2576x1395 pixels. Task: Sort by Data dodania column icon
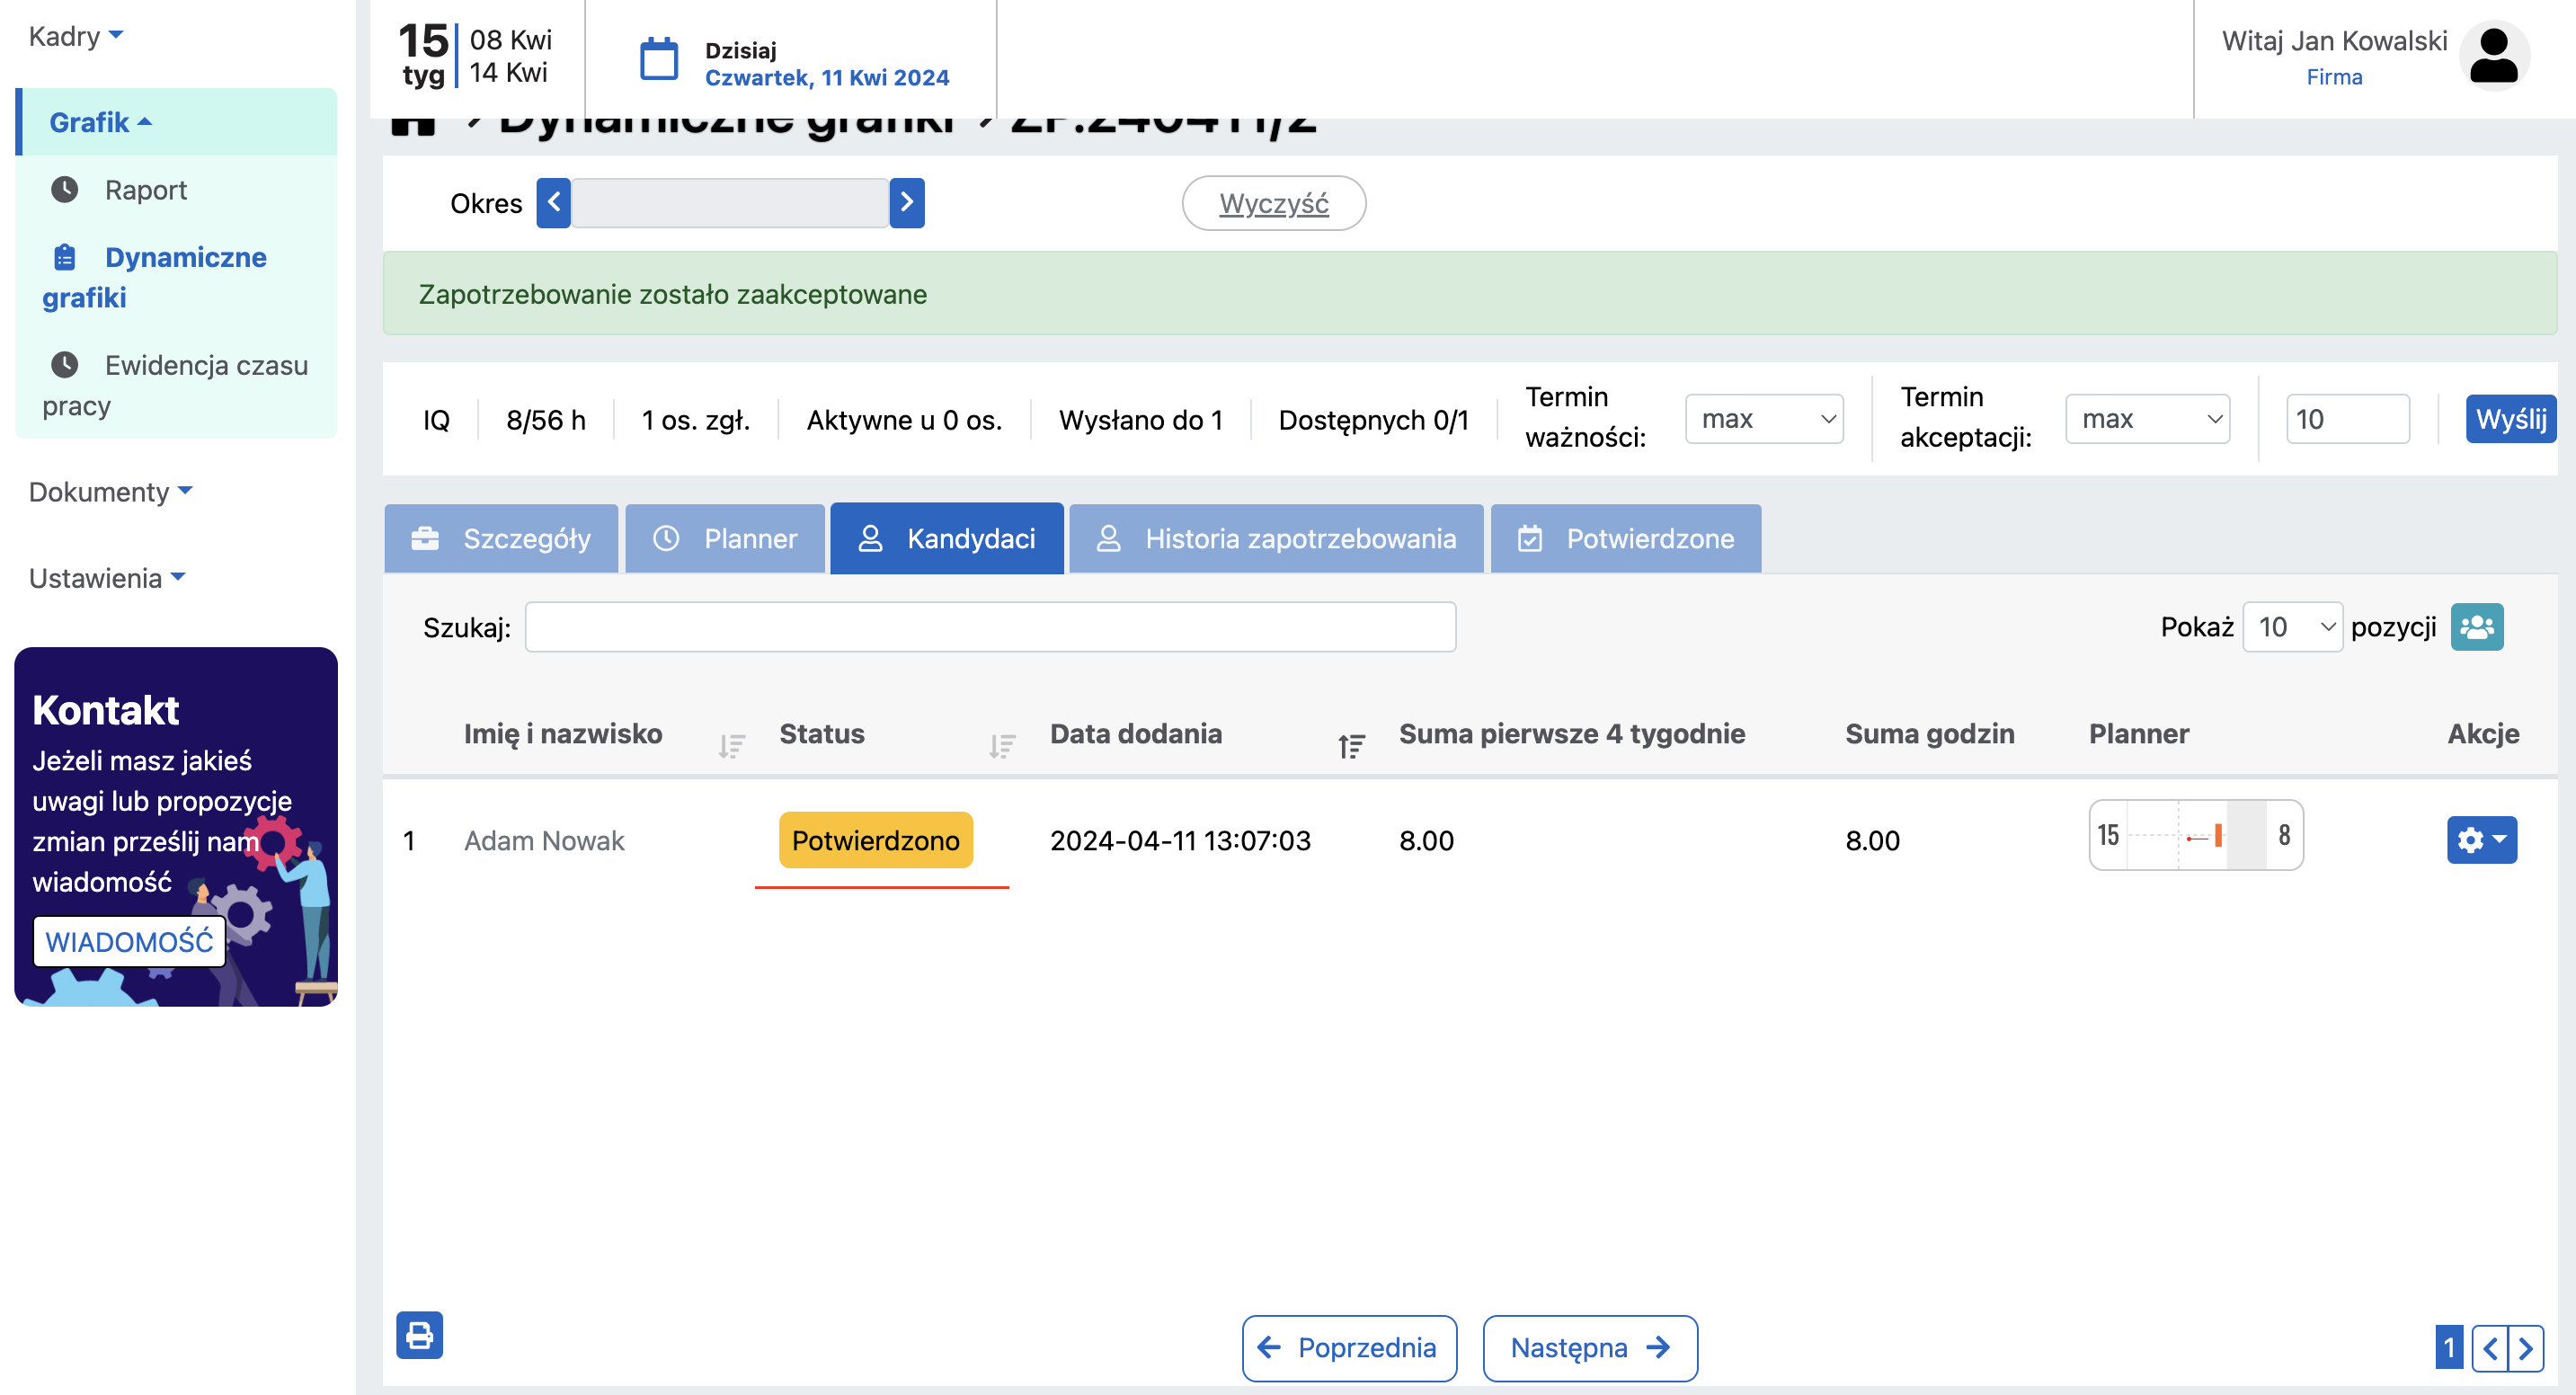coord(1351,745)
